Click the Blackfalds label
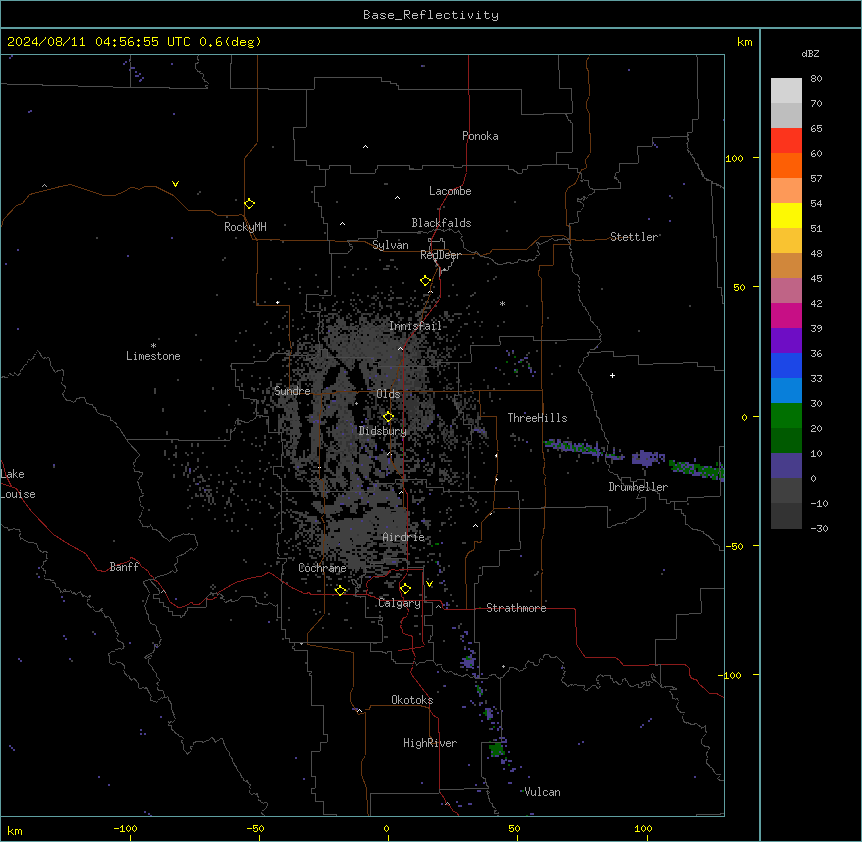Image resolution: width=862 pixels, height=842 pixels. (x=441, y=223)
